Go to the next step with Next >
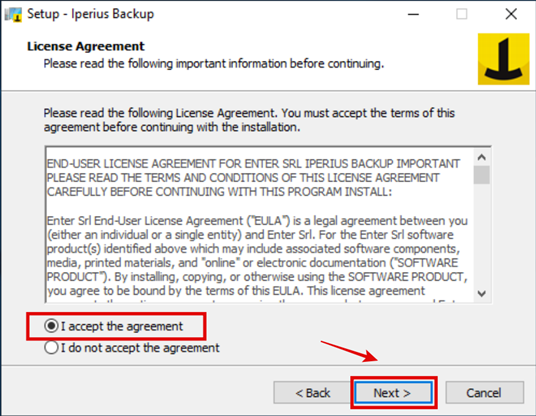This screenshot has width=536, height=416. pyautogui.click(x=393, y=393)
